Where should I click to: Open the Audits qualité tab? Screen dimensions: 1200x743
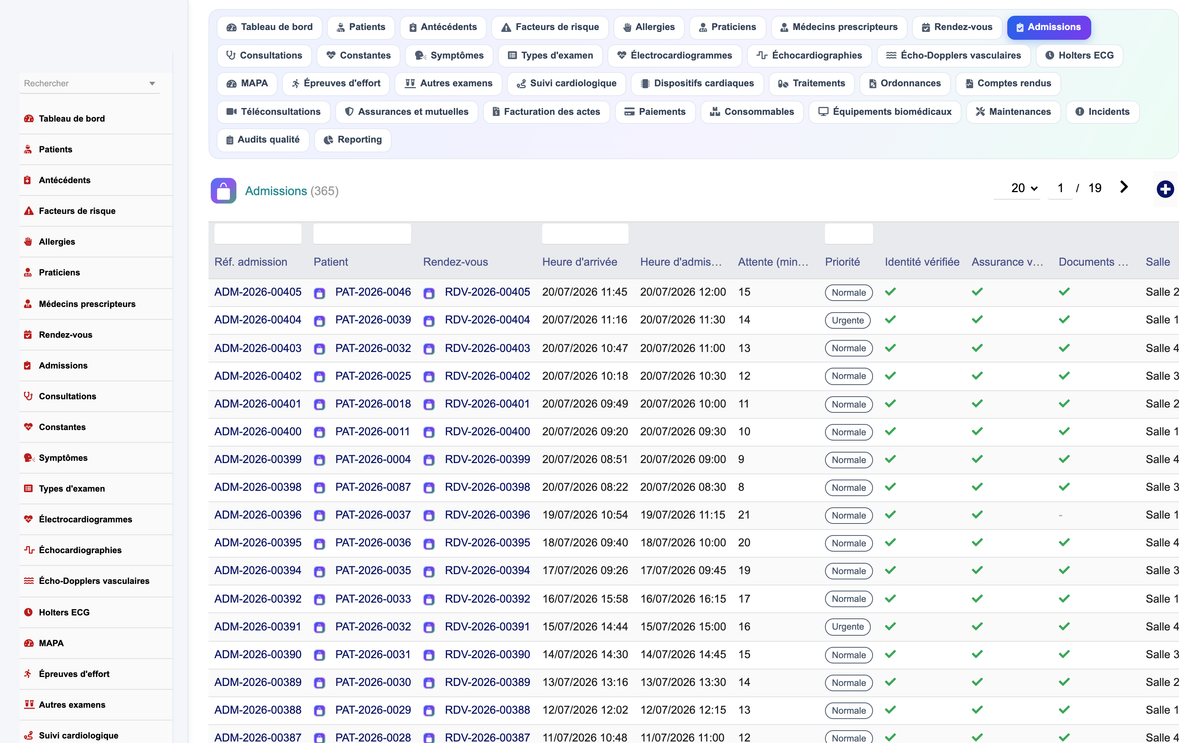tap(262, 140)
